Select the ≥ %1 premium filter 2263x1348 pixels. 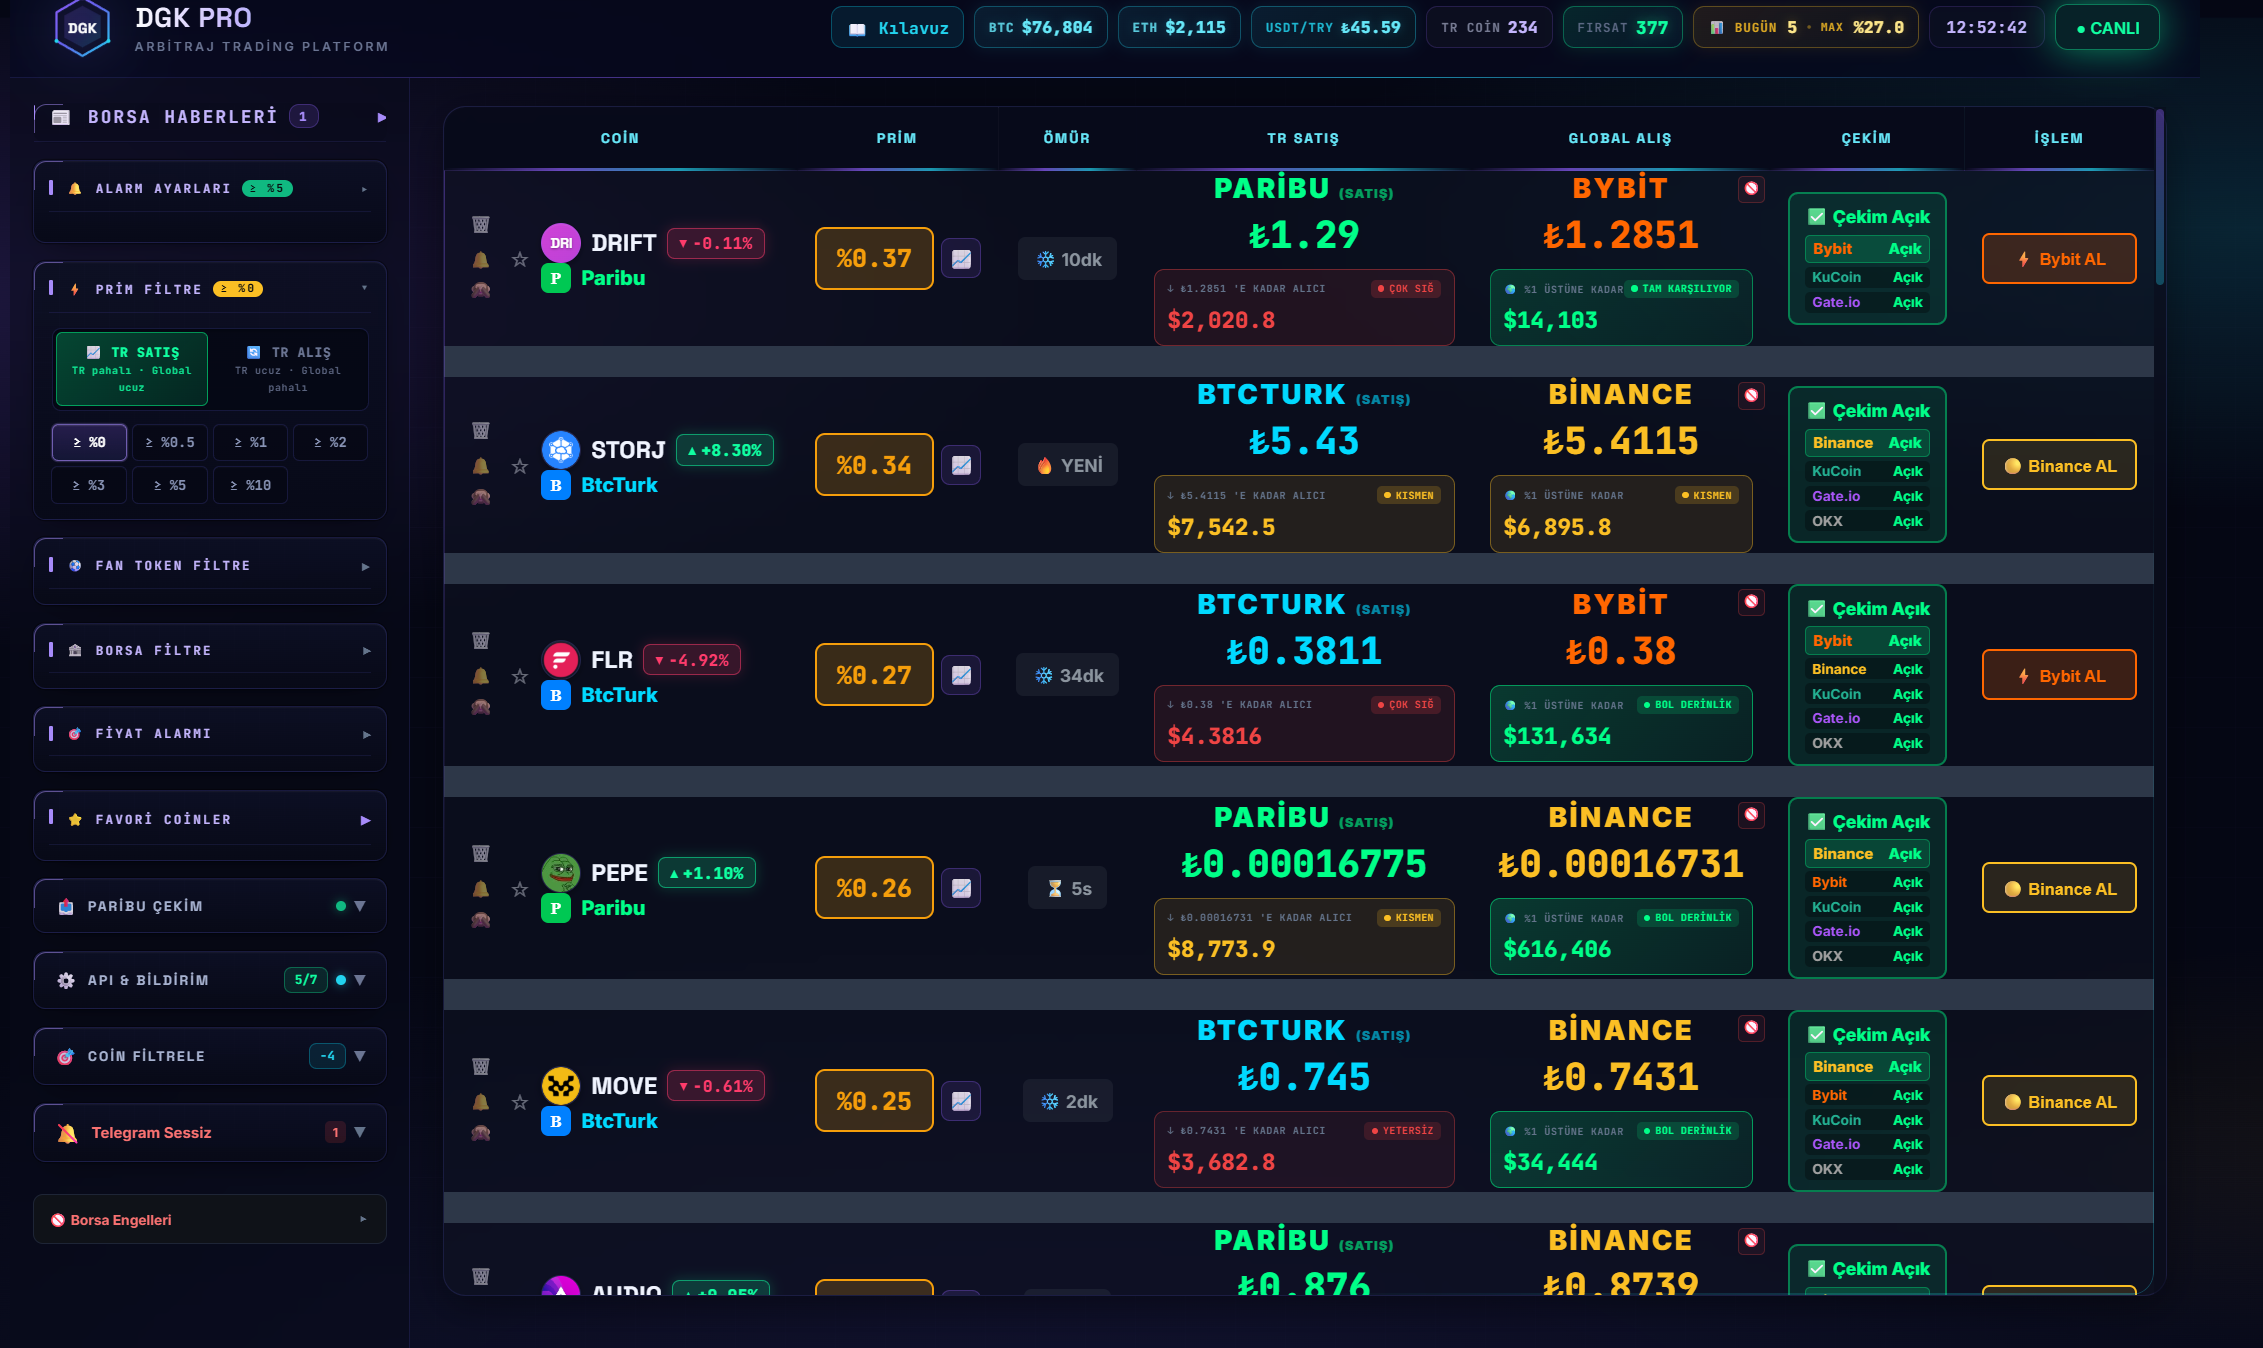(250, 442)
